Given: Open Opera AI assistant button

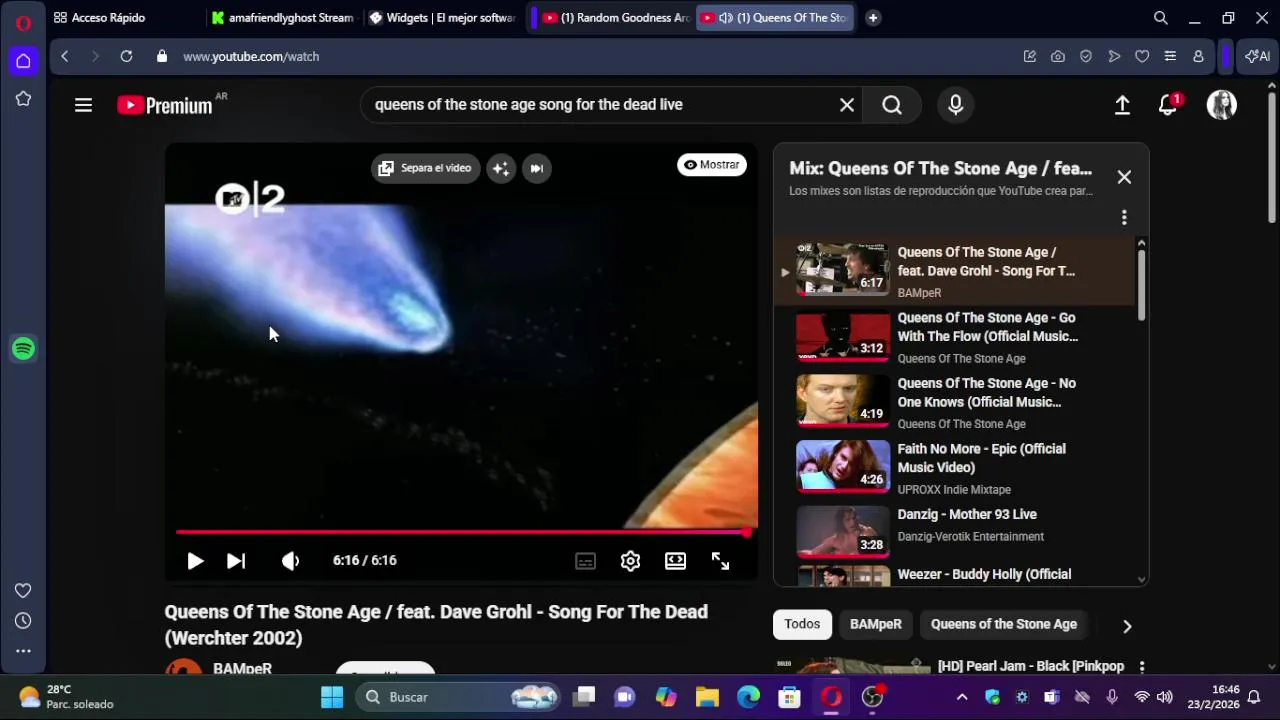Looking at the screenshot, I should pos(1257,57).
